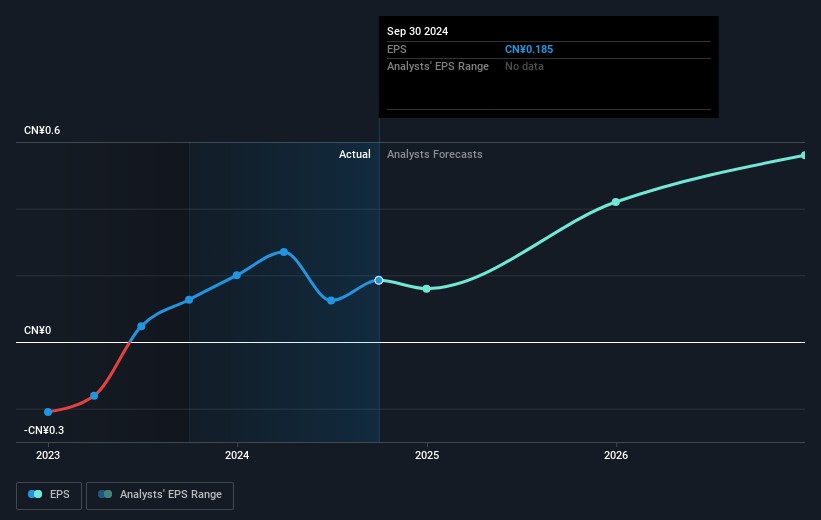
Task: Click the -CN¥0.3 axis label
Action: pyautogui.click(x=44, y=430)
